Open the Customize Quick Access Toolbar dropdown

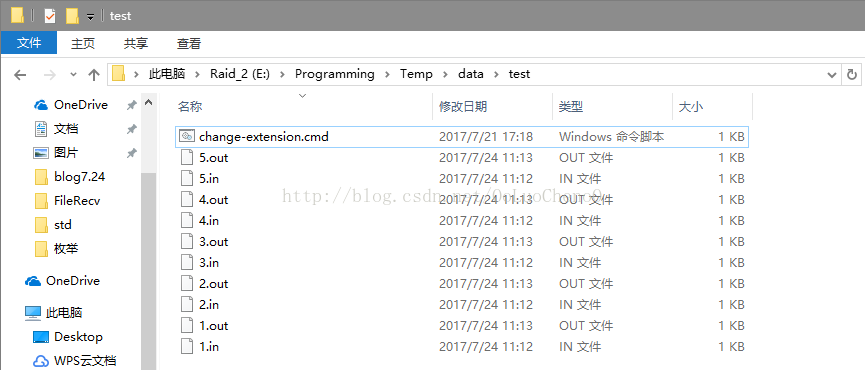point(90,17)
